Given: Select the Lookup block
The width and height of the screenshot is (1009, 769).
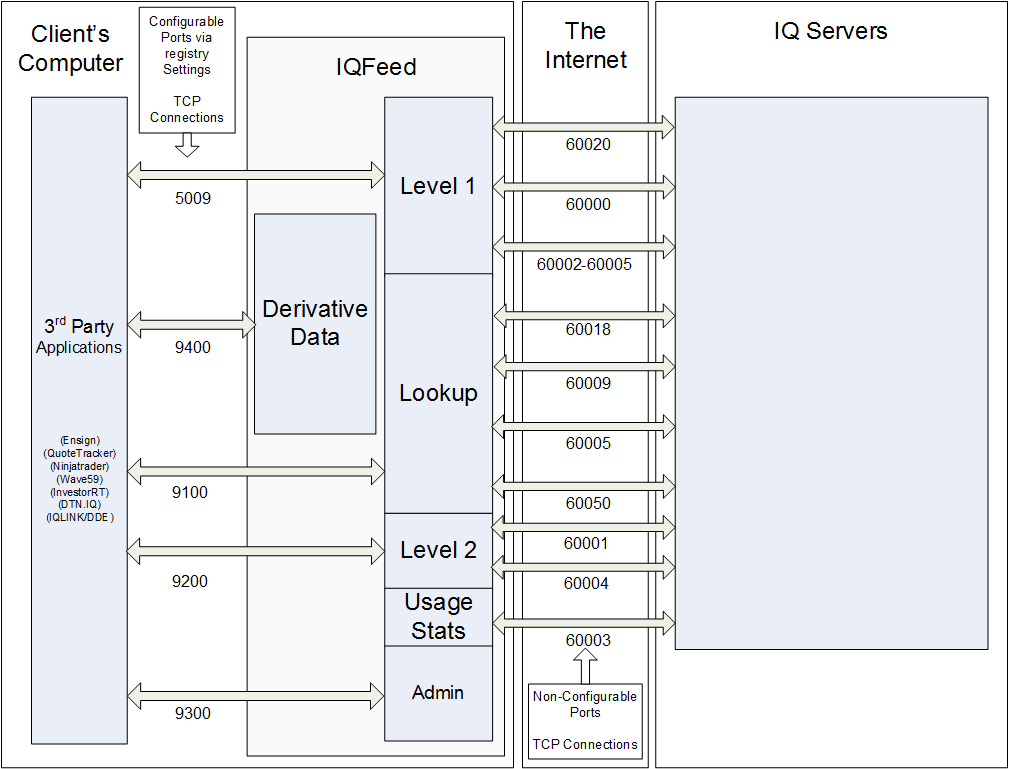Looking at the screenshot, I should click(438, 393).
